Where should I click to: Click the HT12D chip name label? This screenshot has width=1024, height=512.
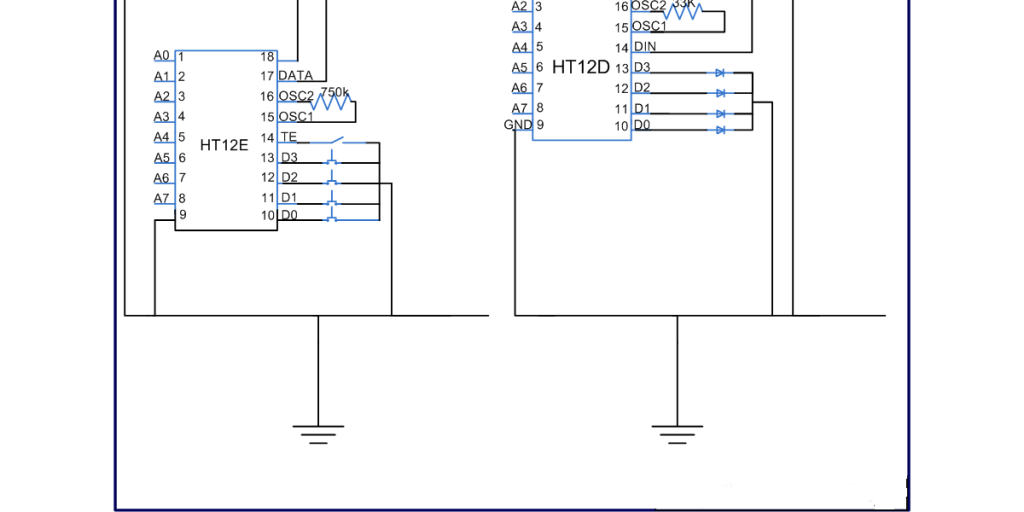pos(581,67)
